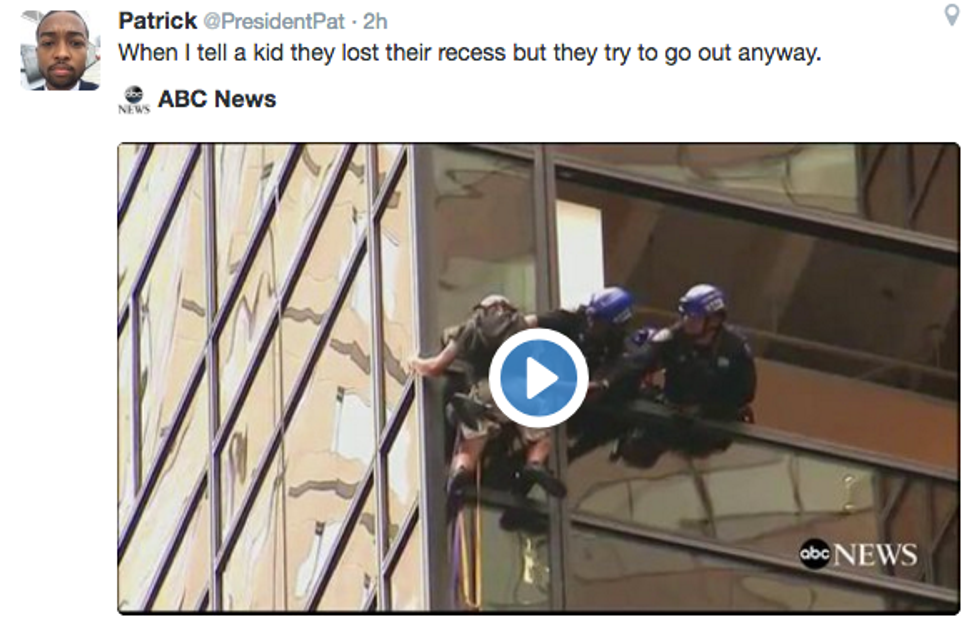Click the middle officer's blue helmet

[x=611, y=306]
